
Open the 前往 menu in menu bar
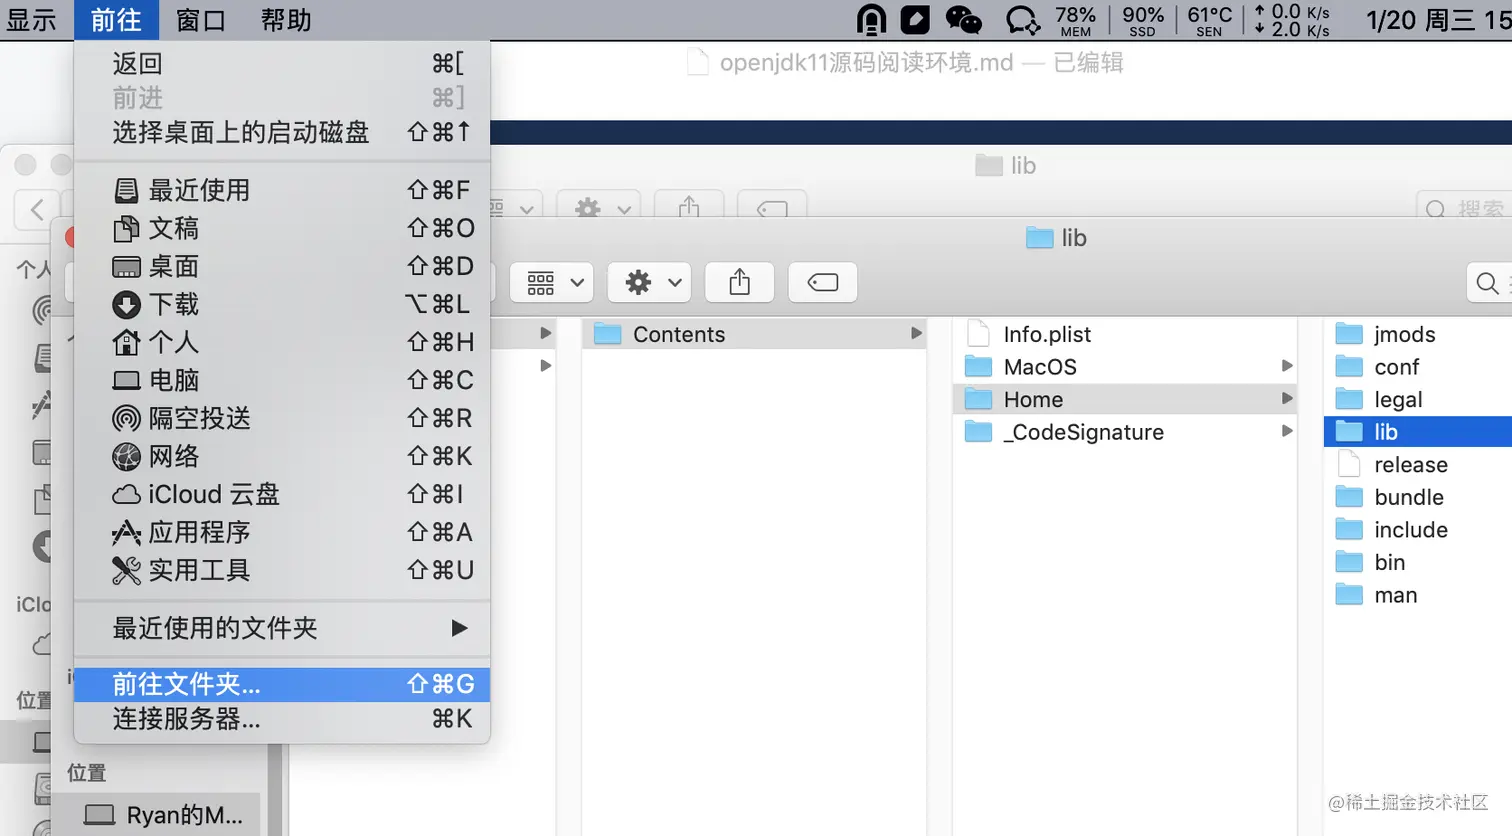point(116,20)
